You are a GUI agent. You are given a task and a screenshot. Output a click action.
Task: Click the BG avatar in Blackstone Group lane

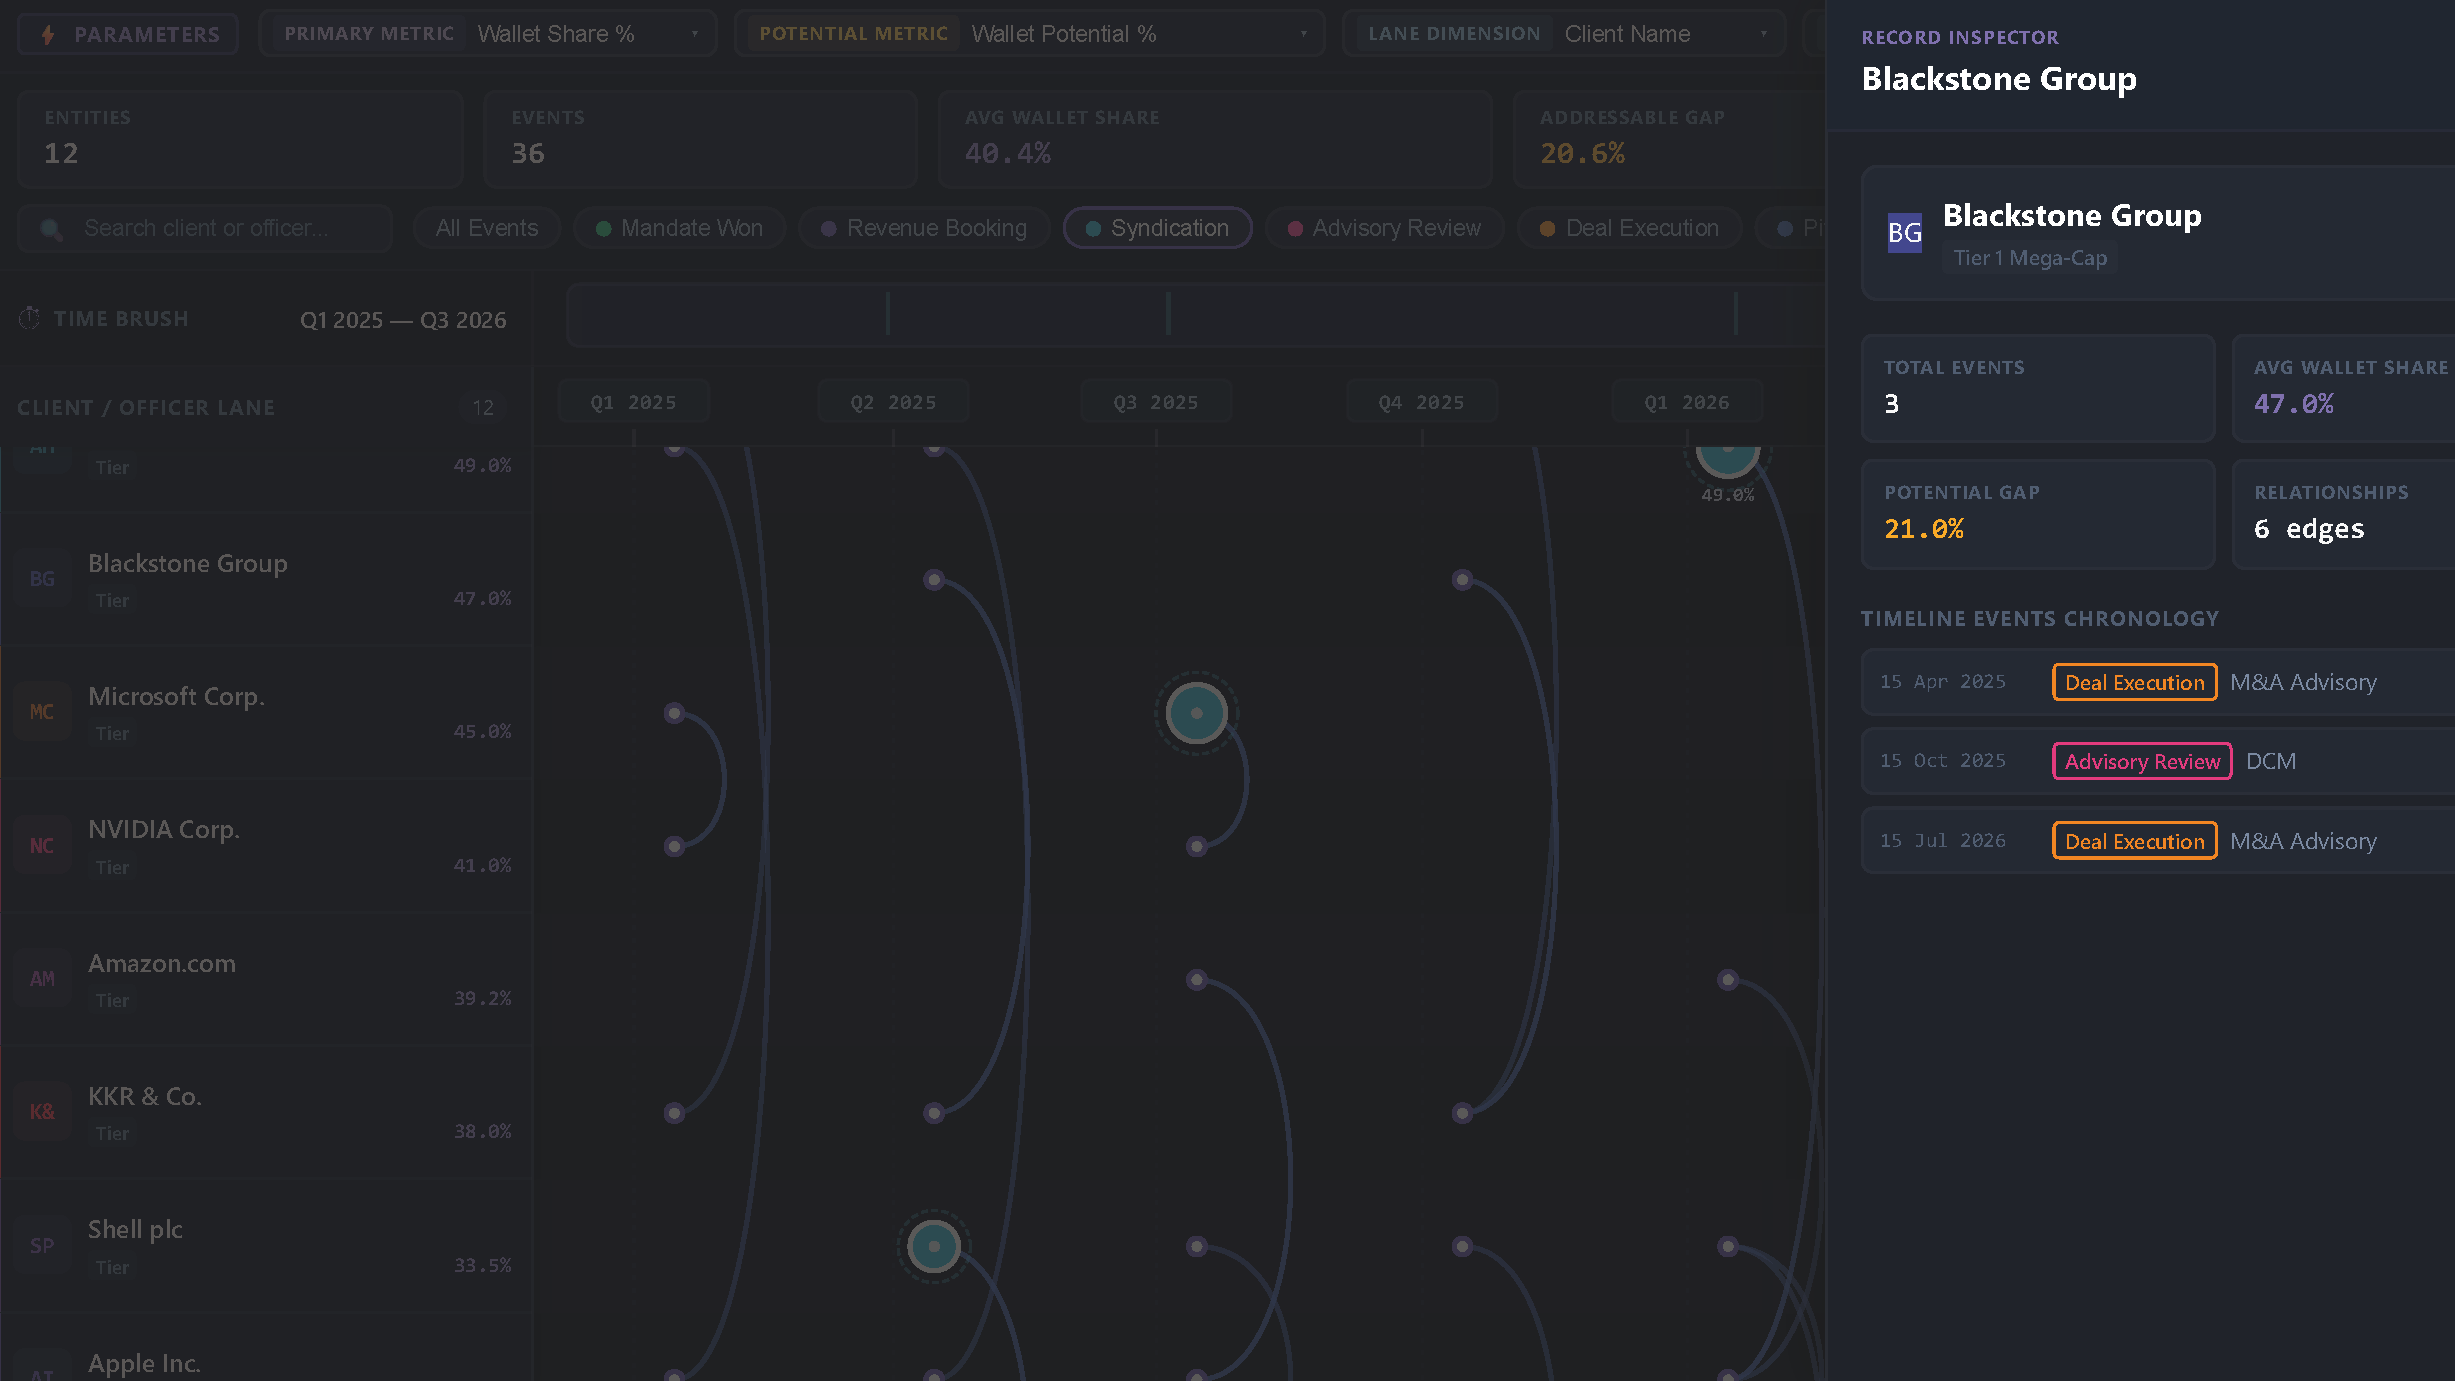(42, 579)
